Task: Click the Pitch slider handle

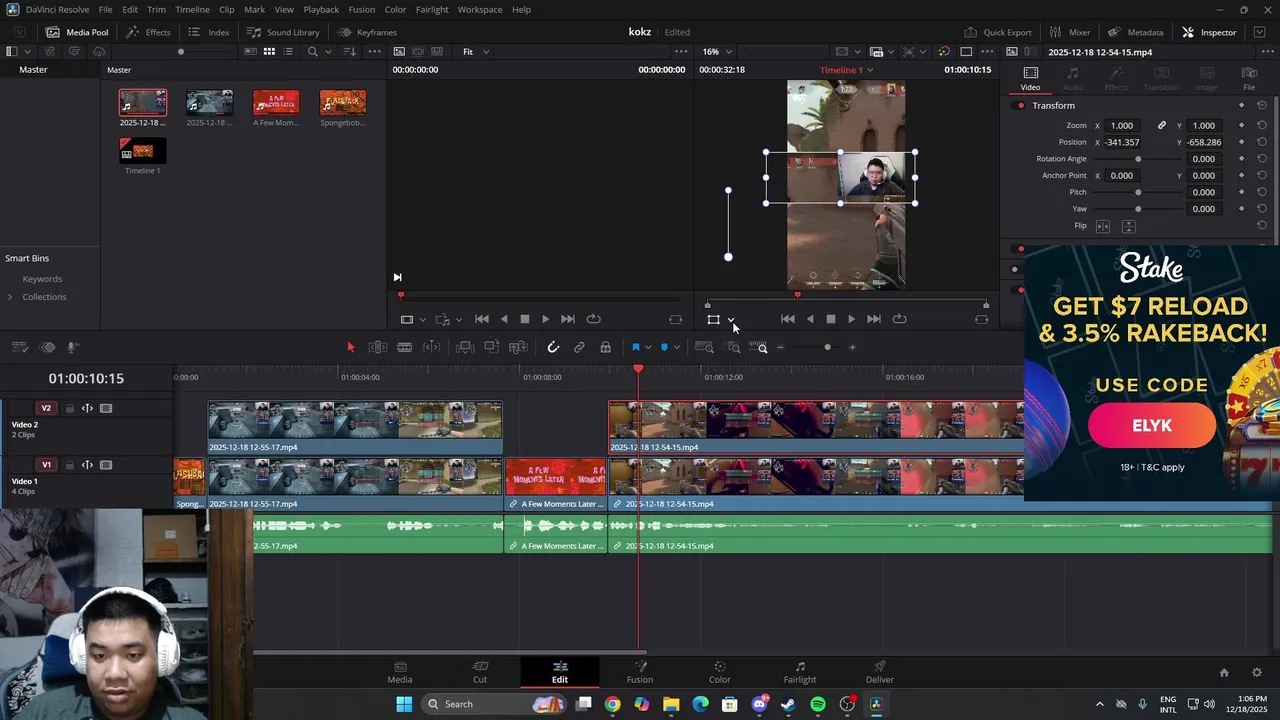Action: pos(1138,192)
